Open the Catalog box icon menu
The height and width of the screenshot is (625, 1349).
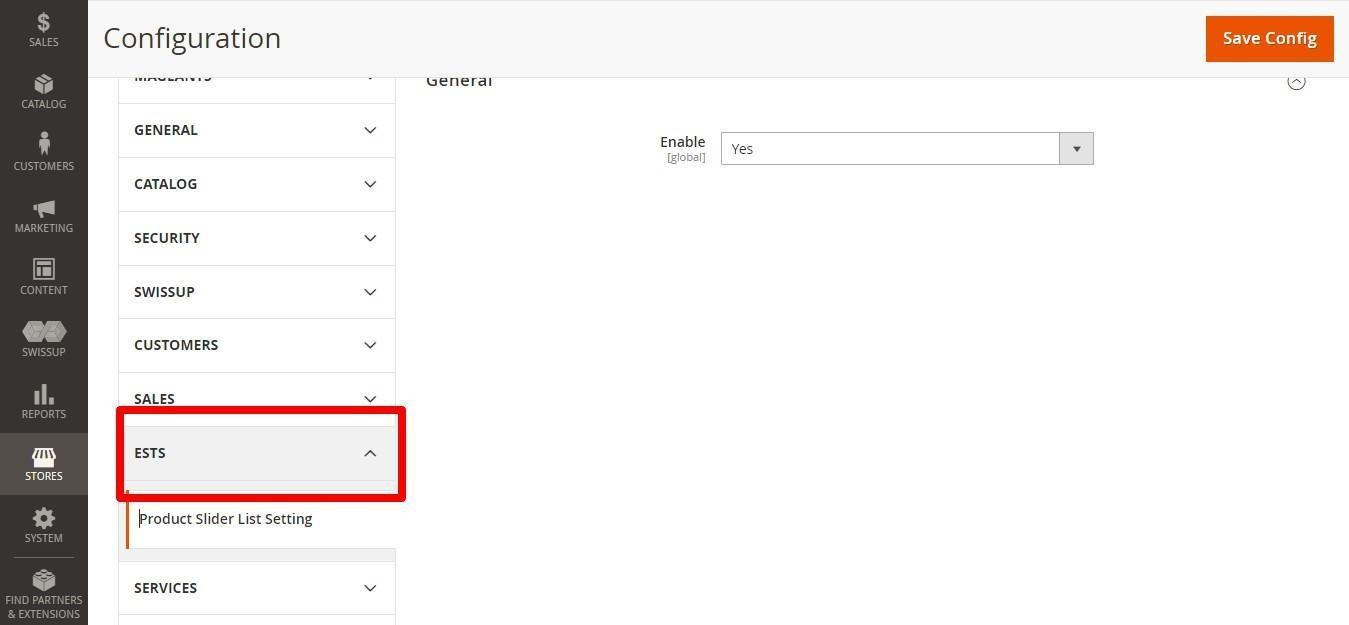coord(43,91)
